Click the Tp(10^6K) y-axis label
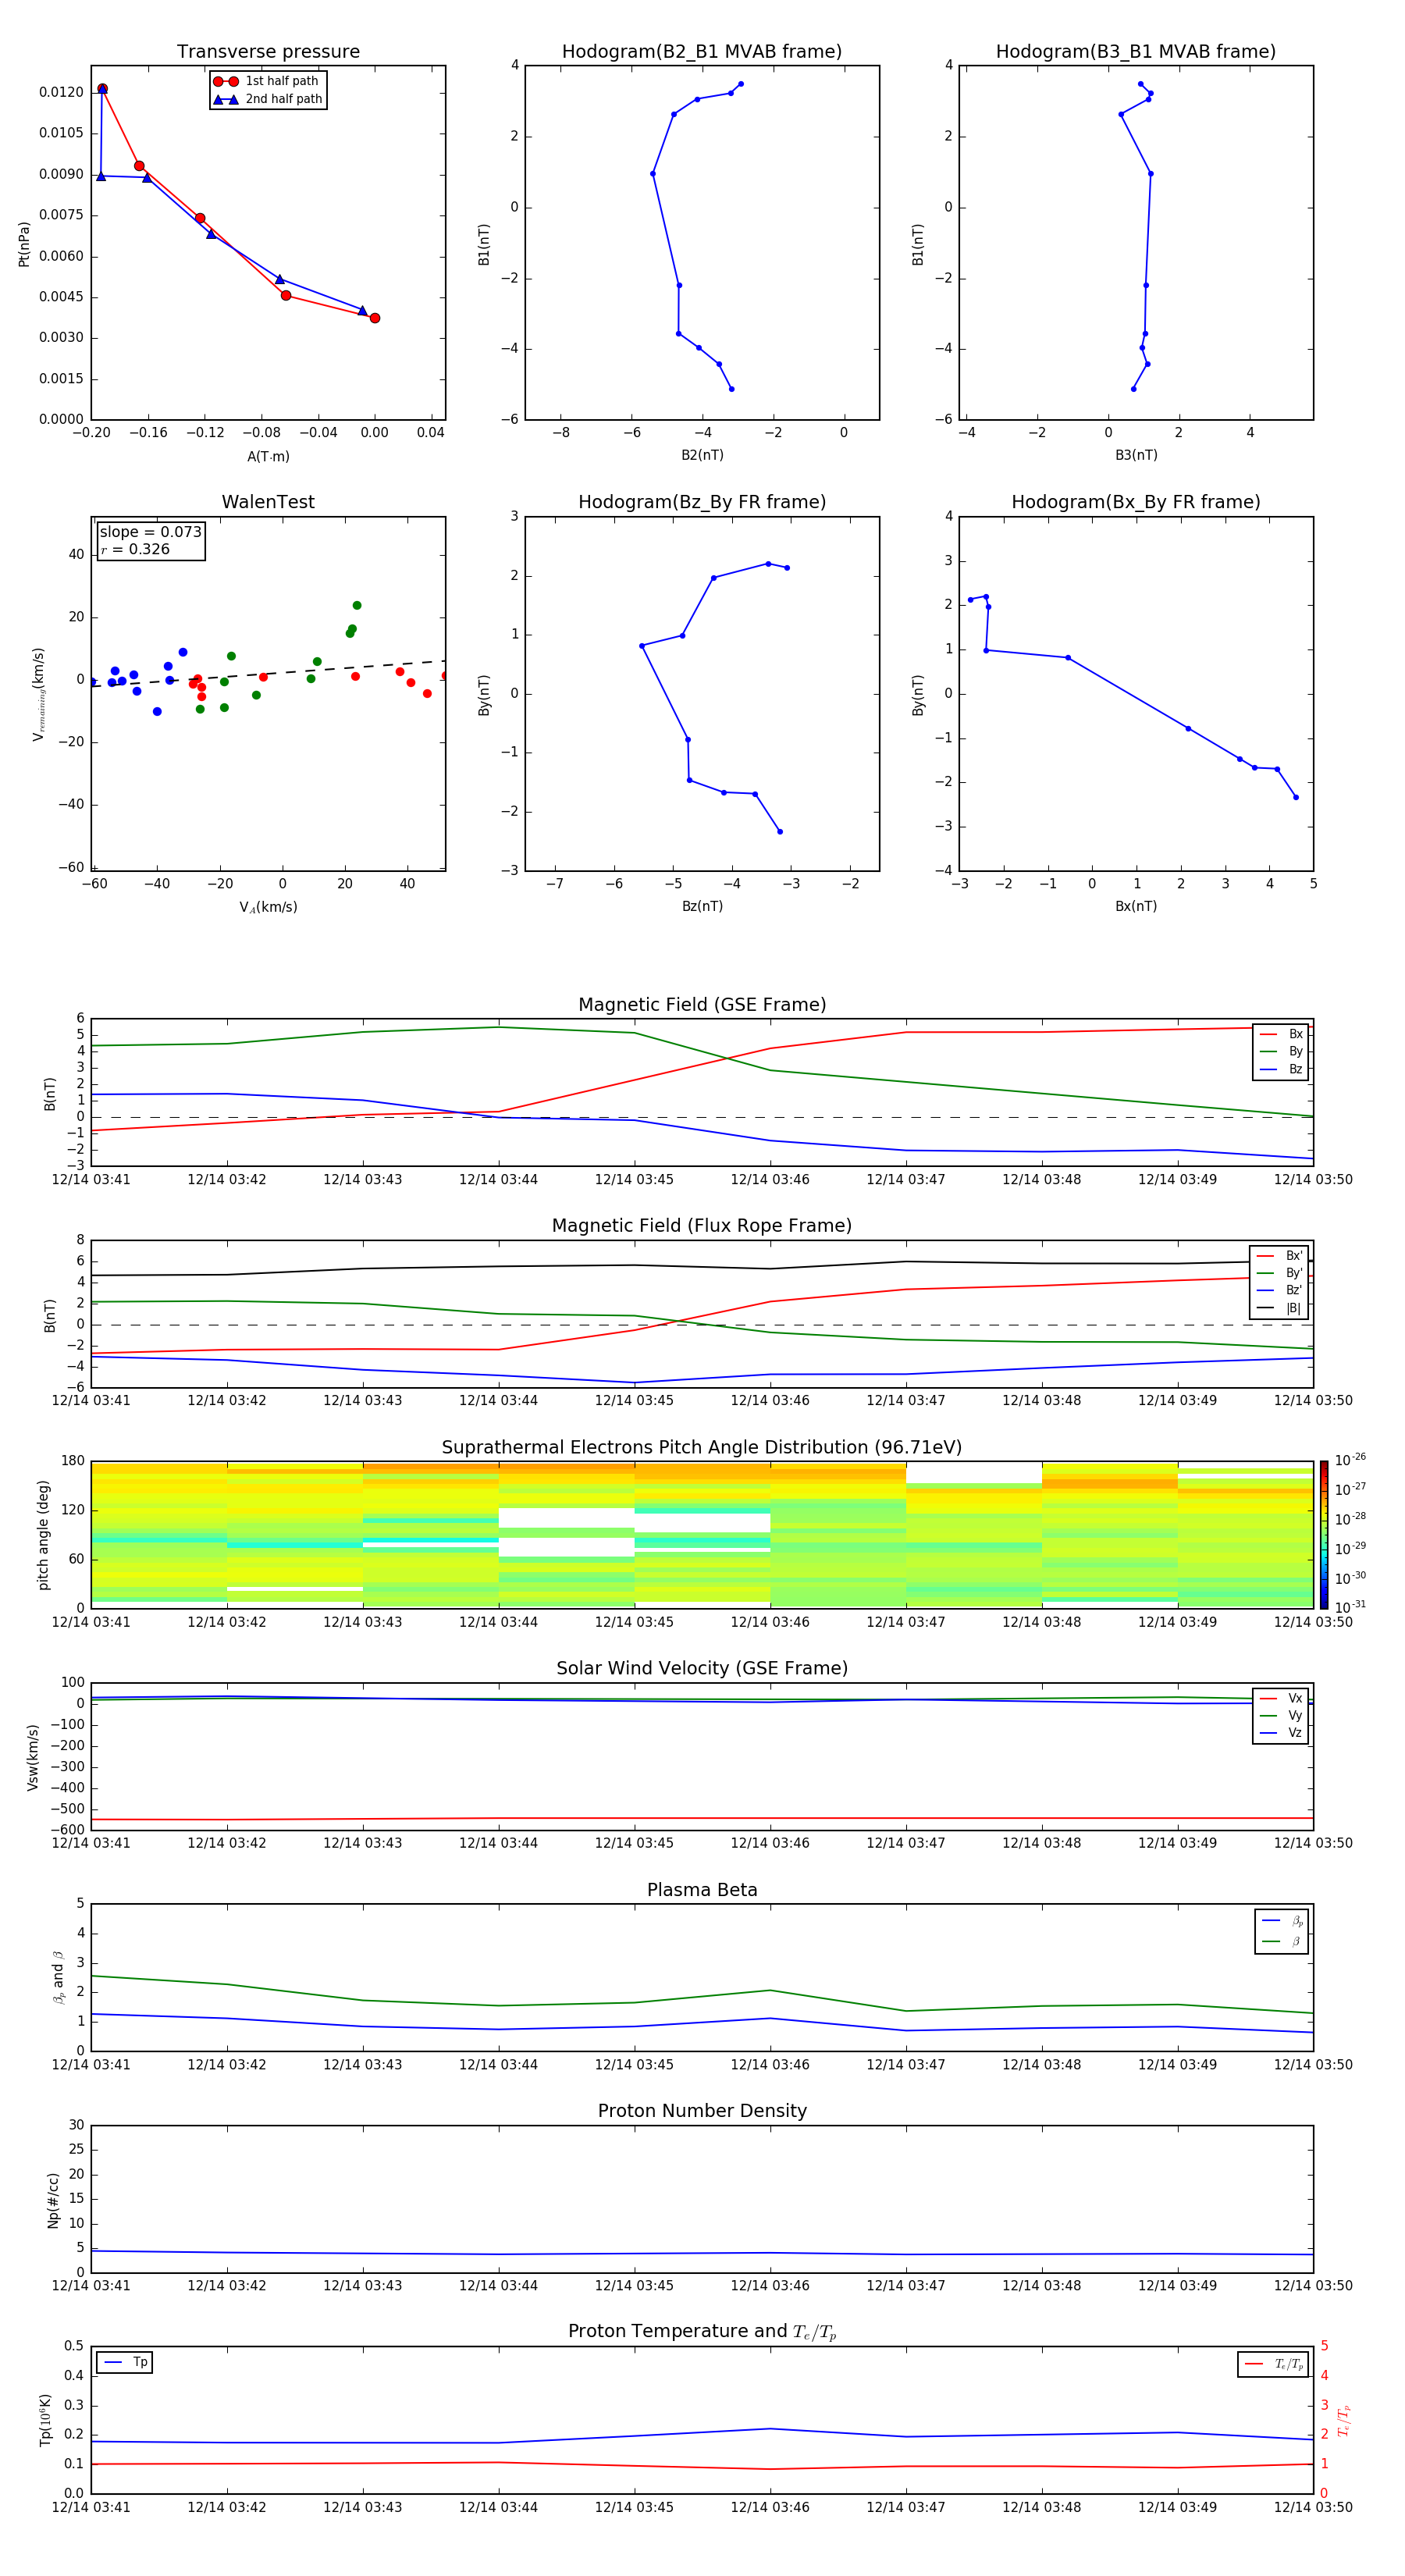 point(45,2420)
